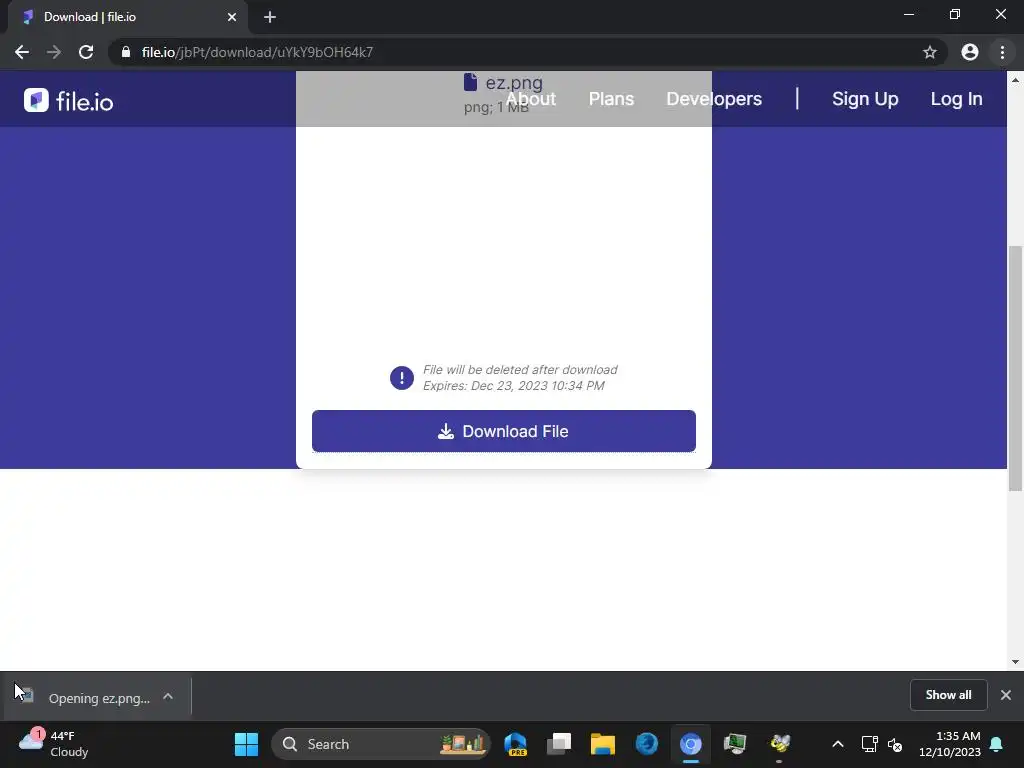Open the About page
1024x768 pixels.
[x=530, y=99]
